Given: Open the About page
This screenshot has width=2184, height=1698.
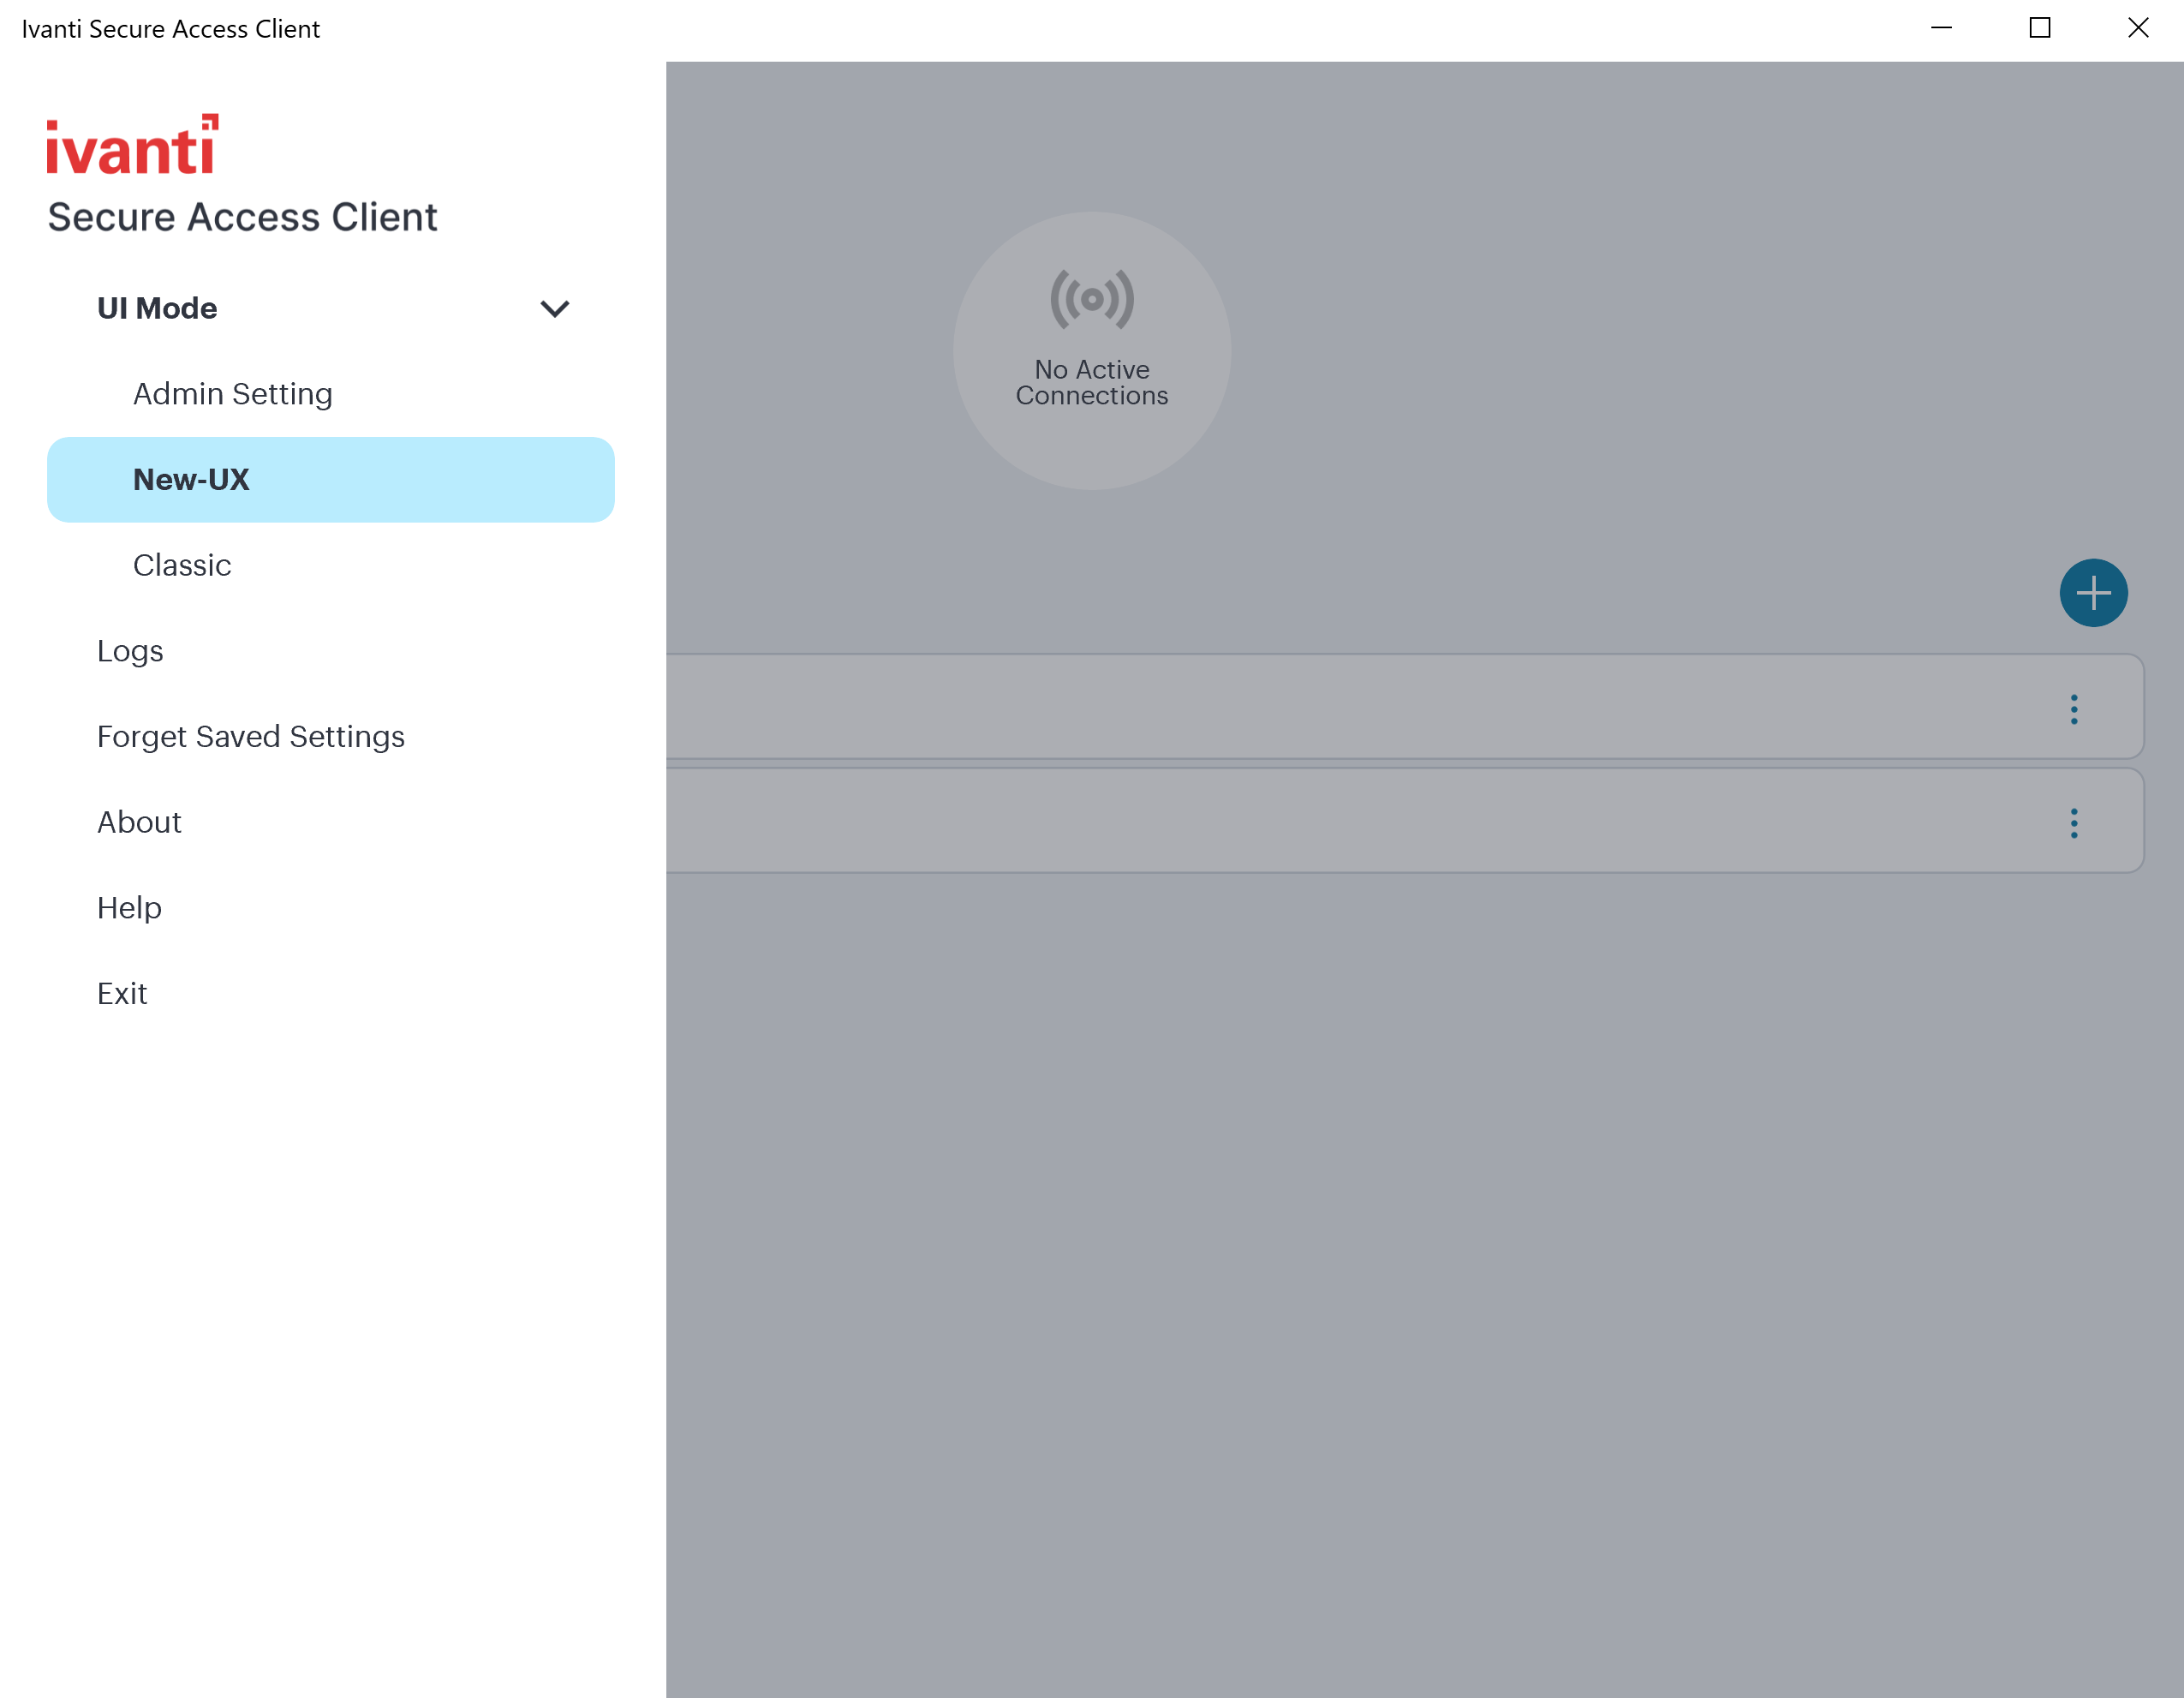Looking at the screenshot, I should (138, 822).
